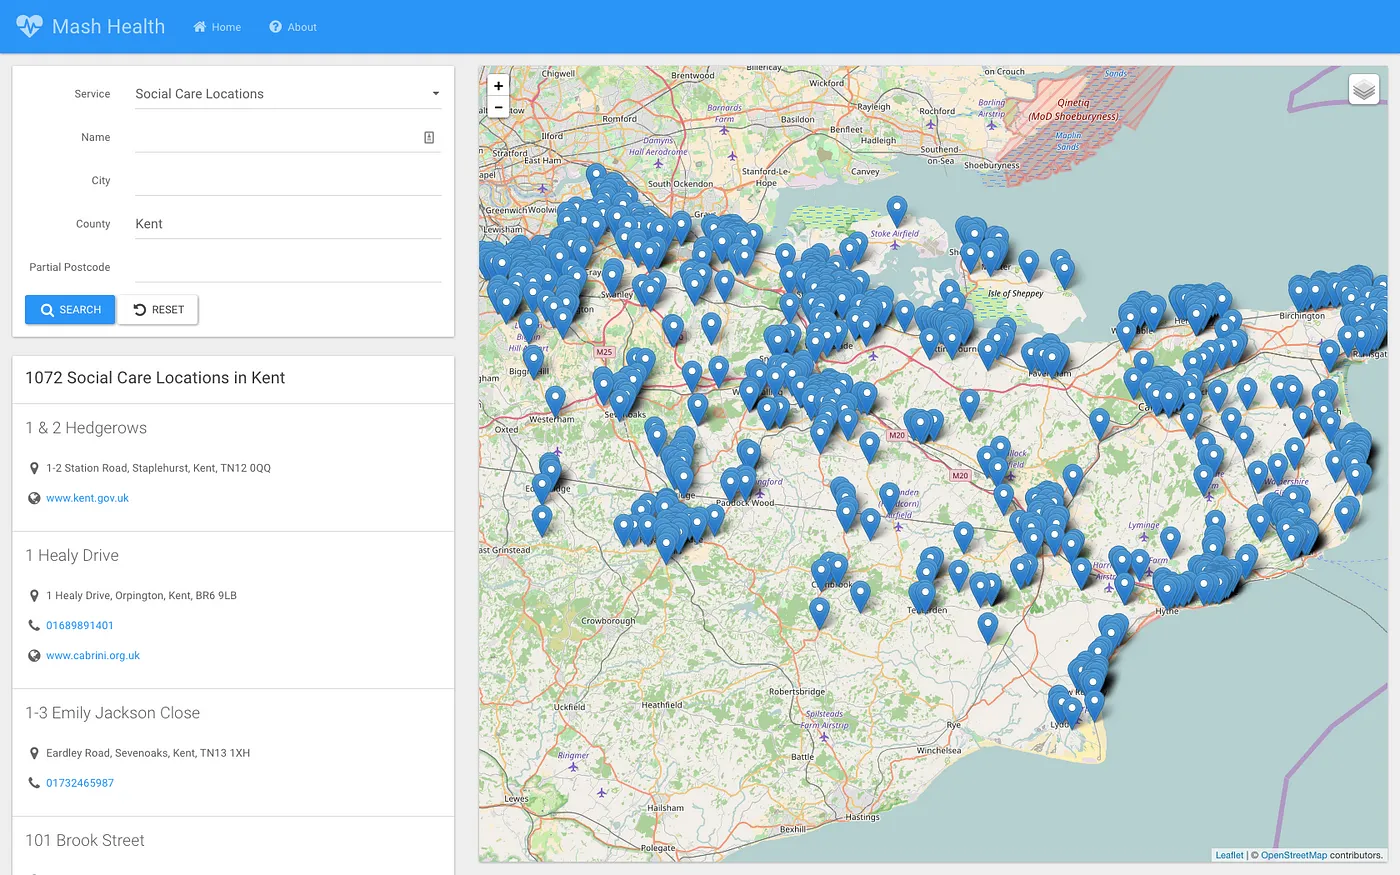This screenshot has width=1400, height=875.
Task: Click the map marker near Stoke Airfield
Action: point(897,211)
